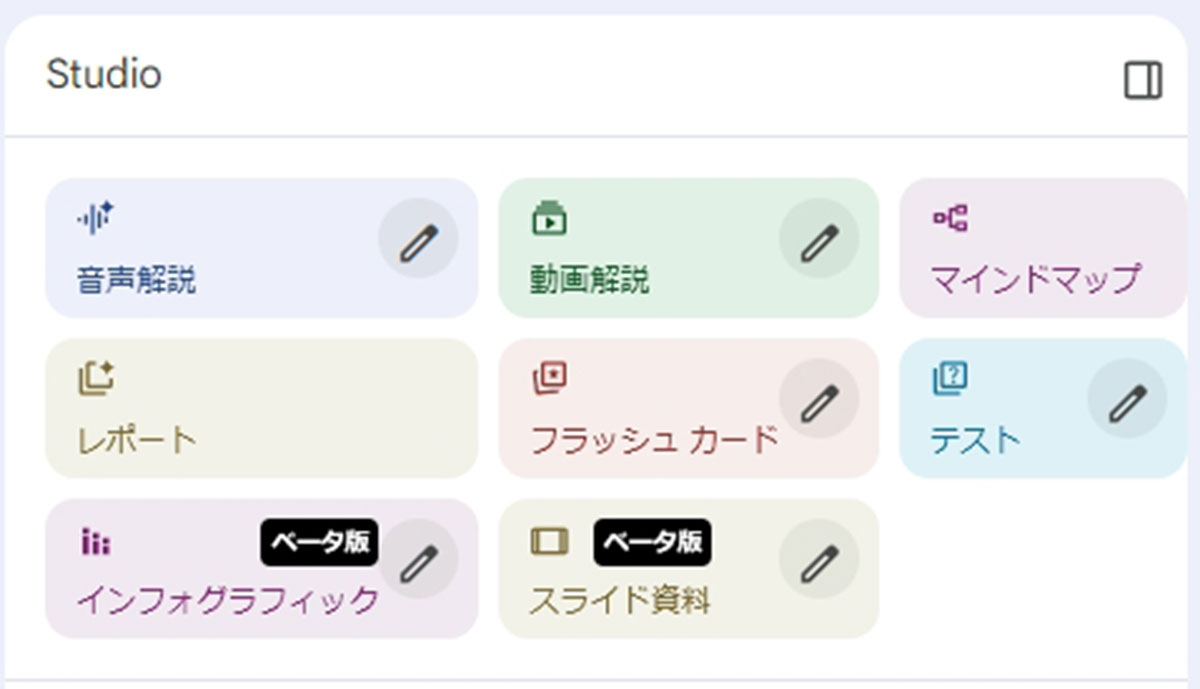Image resolution: width=1200 pixels, height=689 pixels.
Task: Click the flashcard icon on フラッシュ カード
Action: point(549,378)
